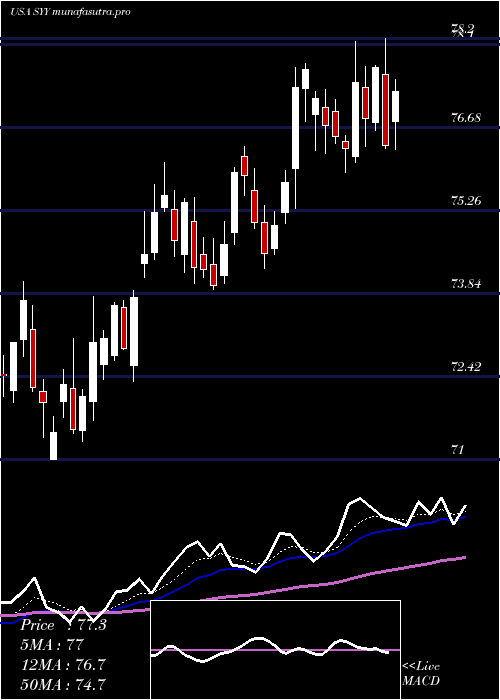Click the 72.42 price level label

pyautogui.click(x=466, y=367)
